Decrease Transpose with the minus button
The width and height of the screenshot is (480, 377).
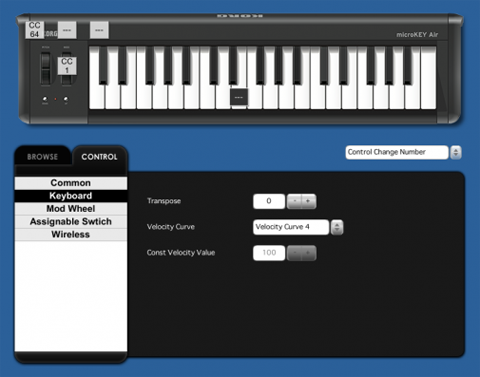[294, 201]
